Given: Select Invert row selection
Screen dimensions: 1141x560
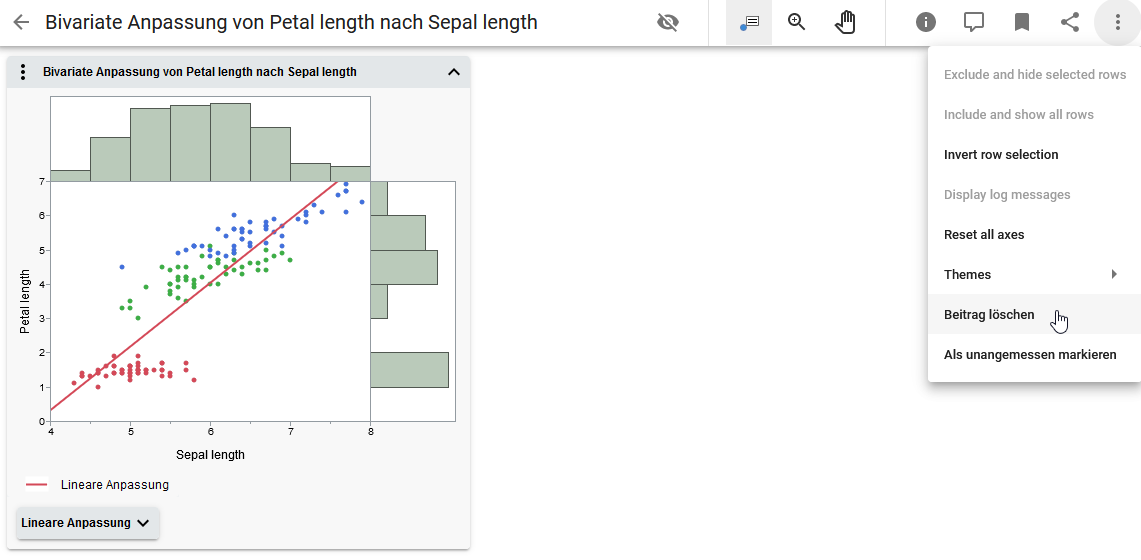Looking at the screenshot, I should coord(1001,155).
